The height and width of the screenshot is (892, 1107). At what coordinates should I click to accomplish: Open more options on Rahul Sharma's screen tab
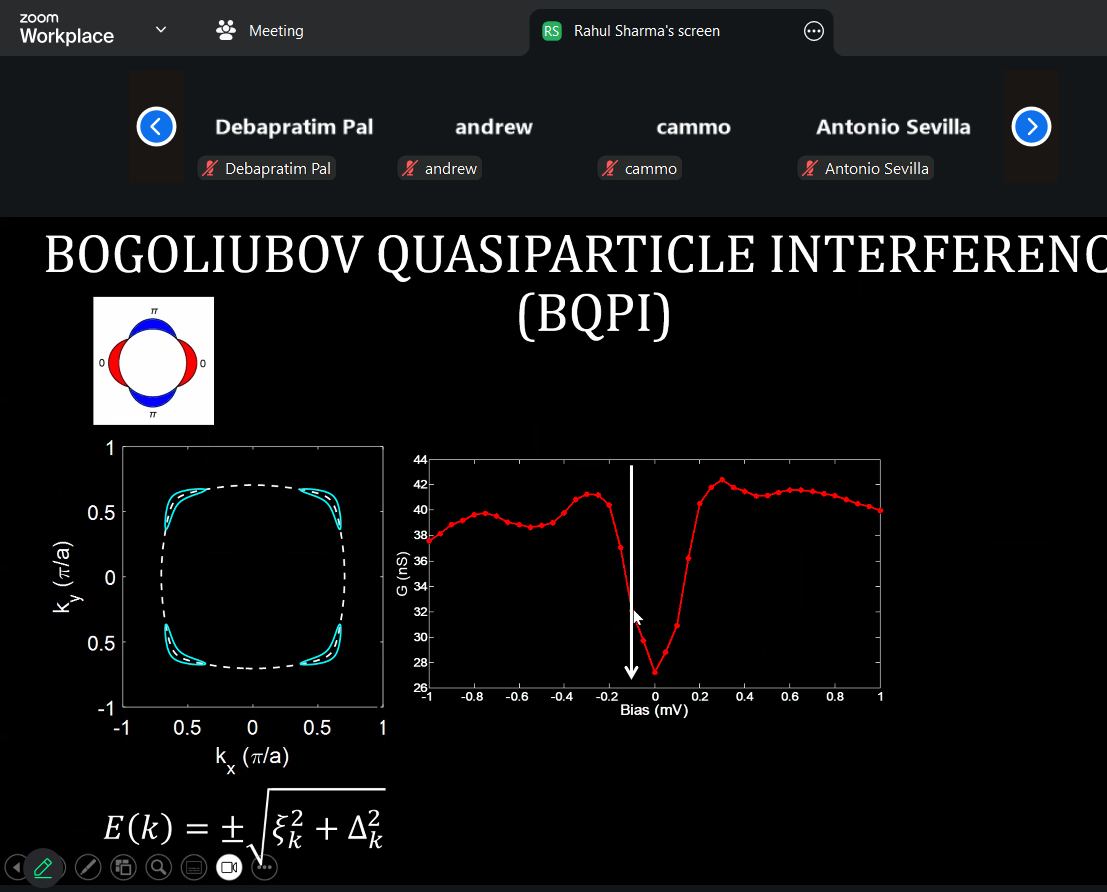point(814,31)
